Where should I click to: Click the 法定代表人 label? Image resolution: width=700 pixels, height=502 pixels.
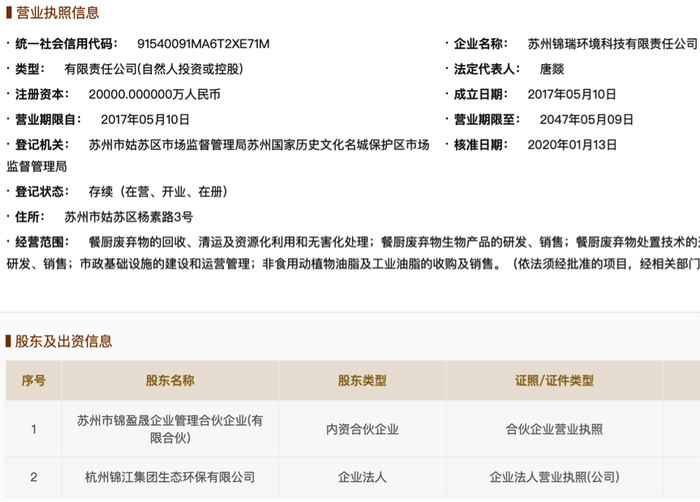click(x=487, y=69)
